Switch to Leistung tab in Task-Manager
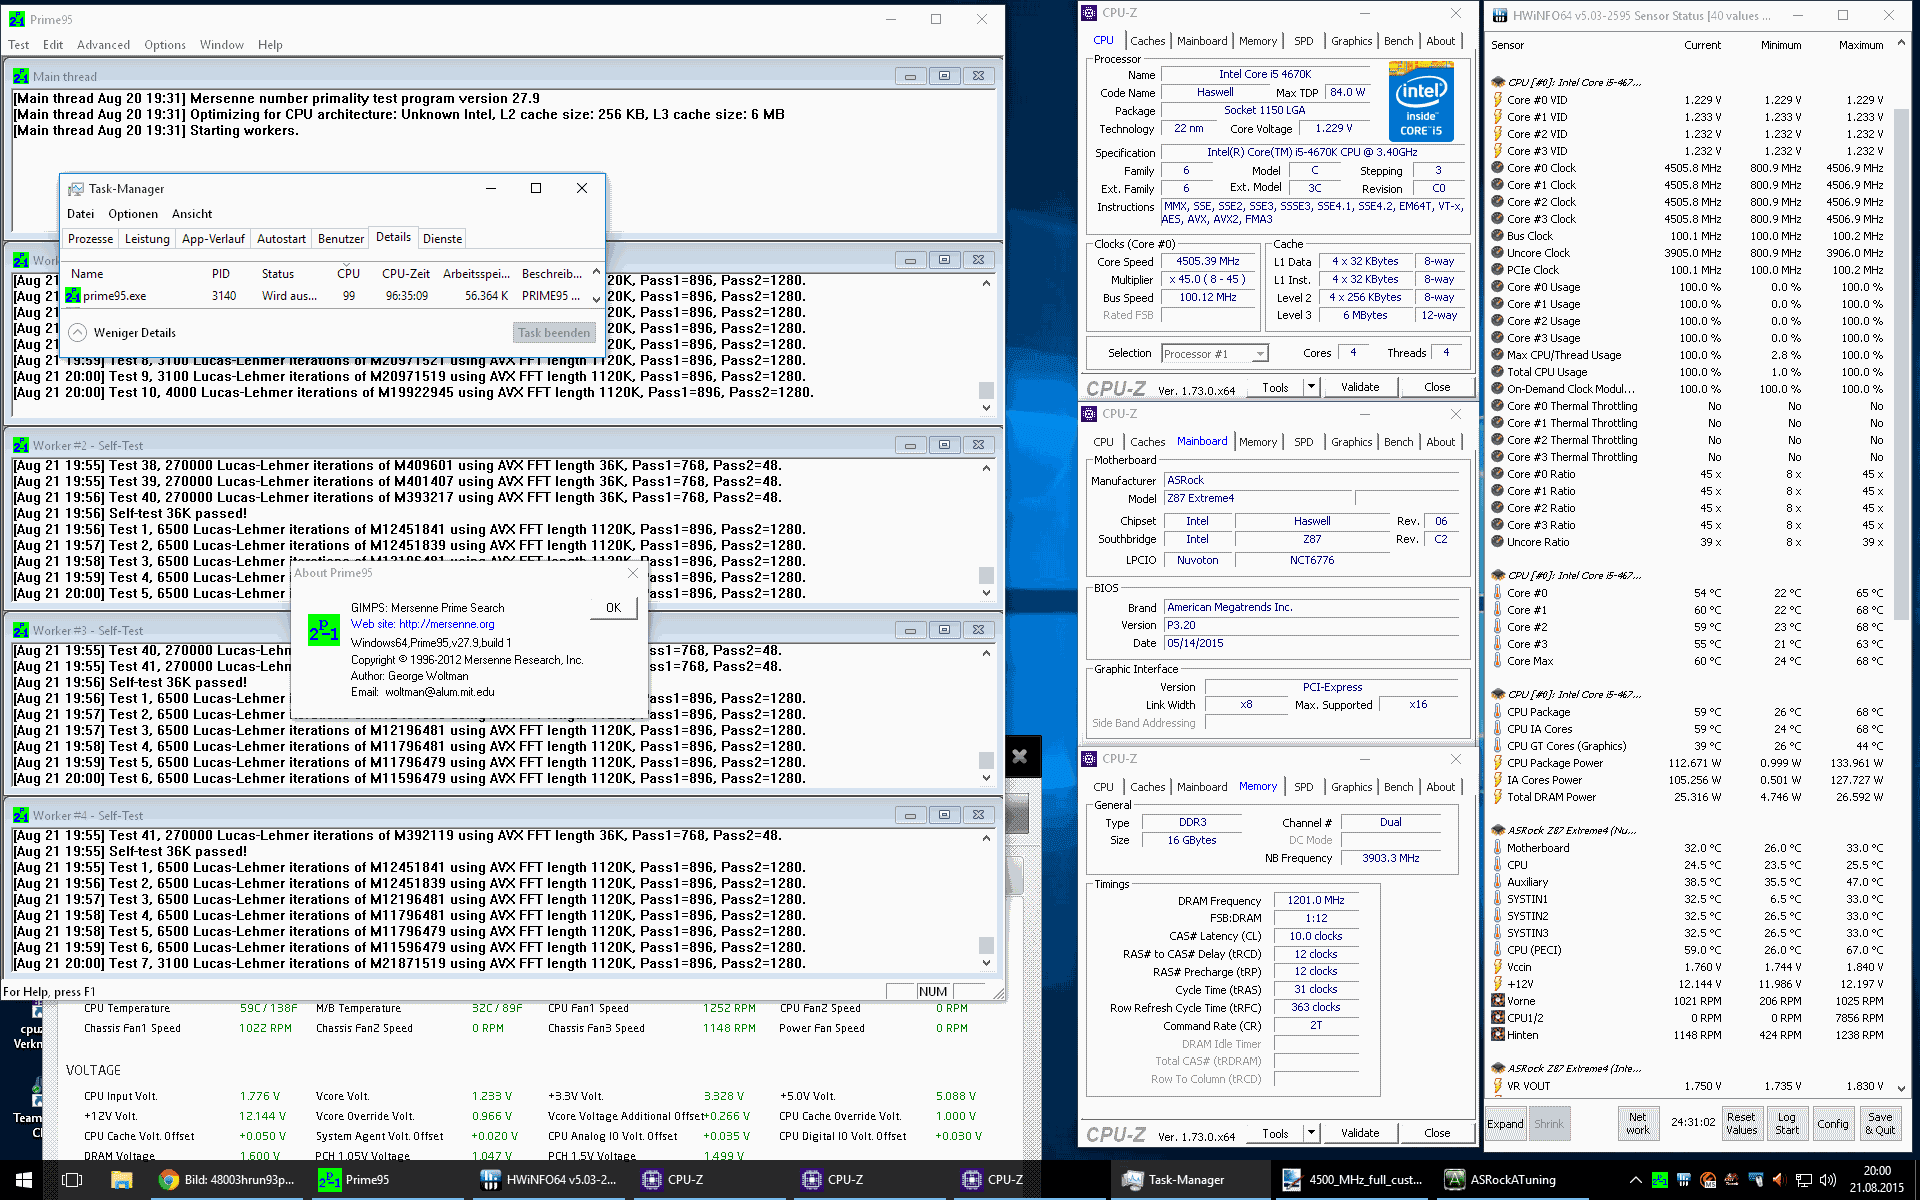The width and height of the screenshot is (1920, 1200). coord(147,239)
